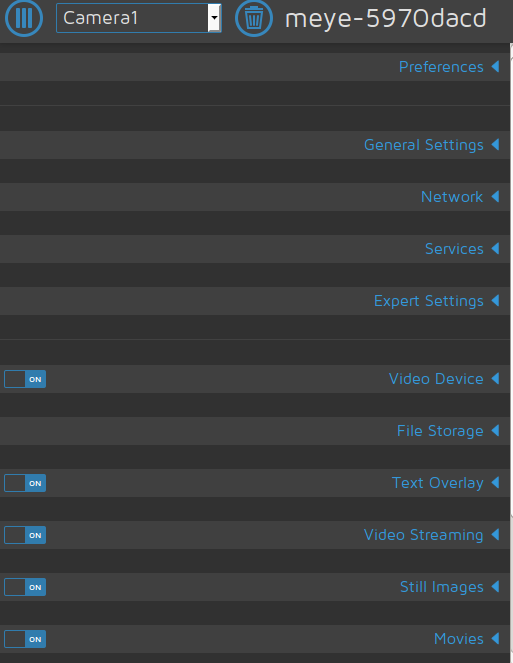Click the File Storage arrow icon
This screenshot has height=663, width=513.
click(x=495, y=430)
